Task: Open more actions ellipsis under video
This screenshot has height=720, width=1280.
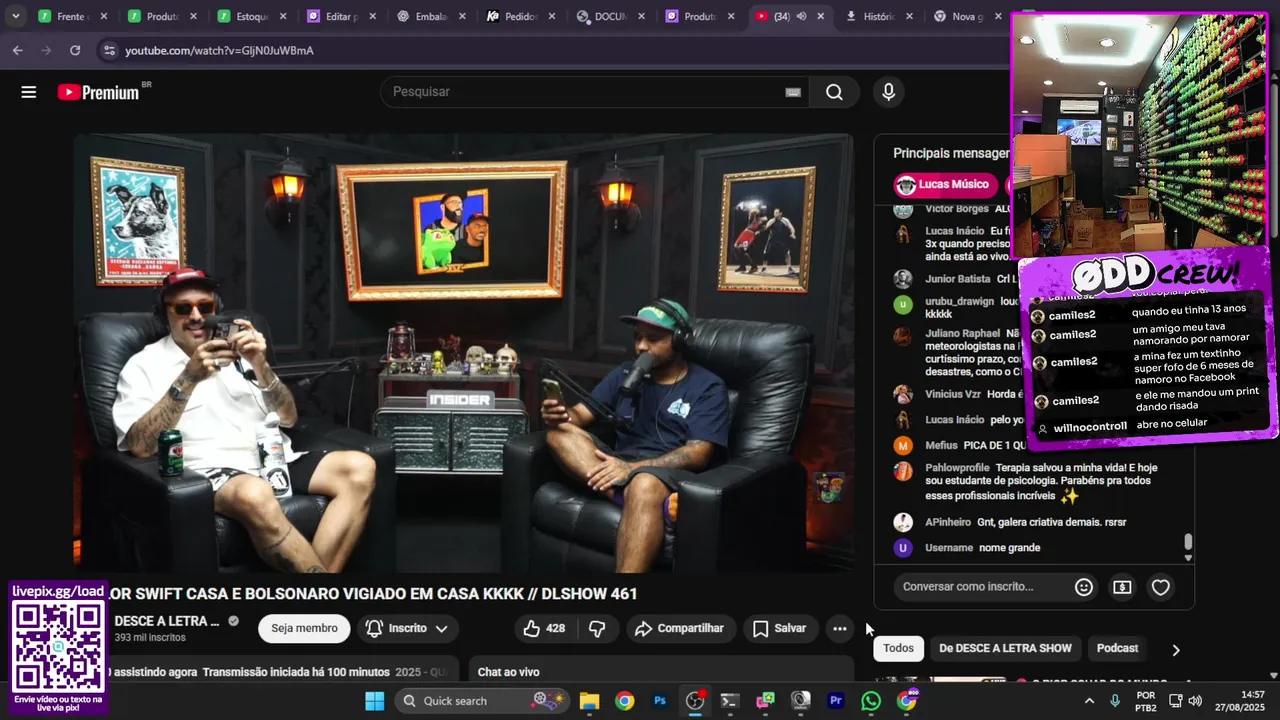Action: (840, 628)
